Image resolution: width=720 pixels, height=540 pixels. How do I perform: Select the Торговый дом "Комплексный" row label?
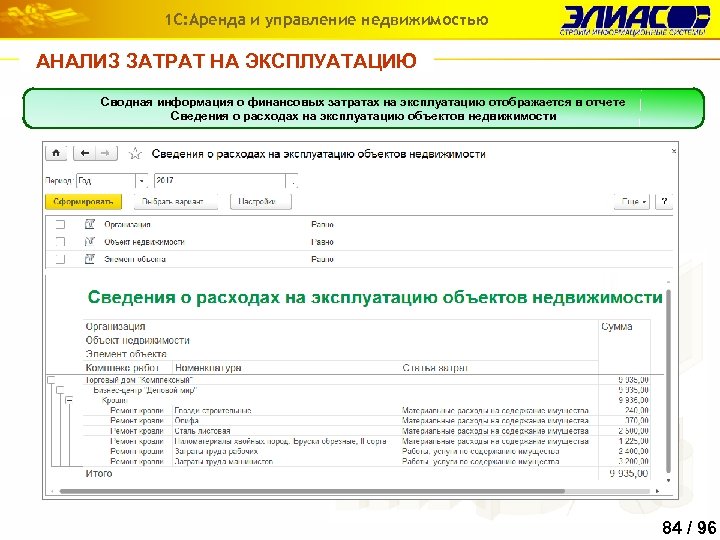click(x=140, y=380)
